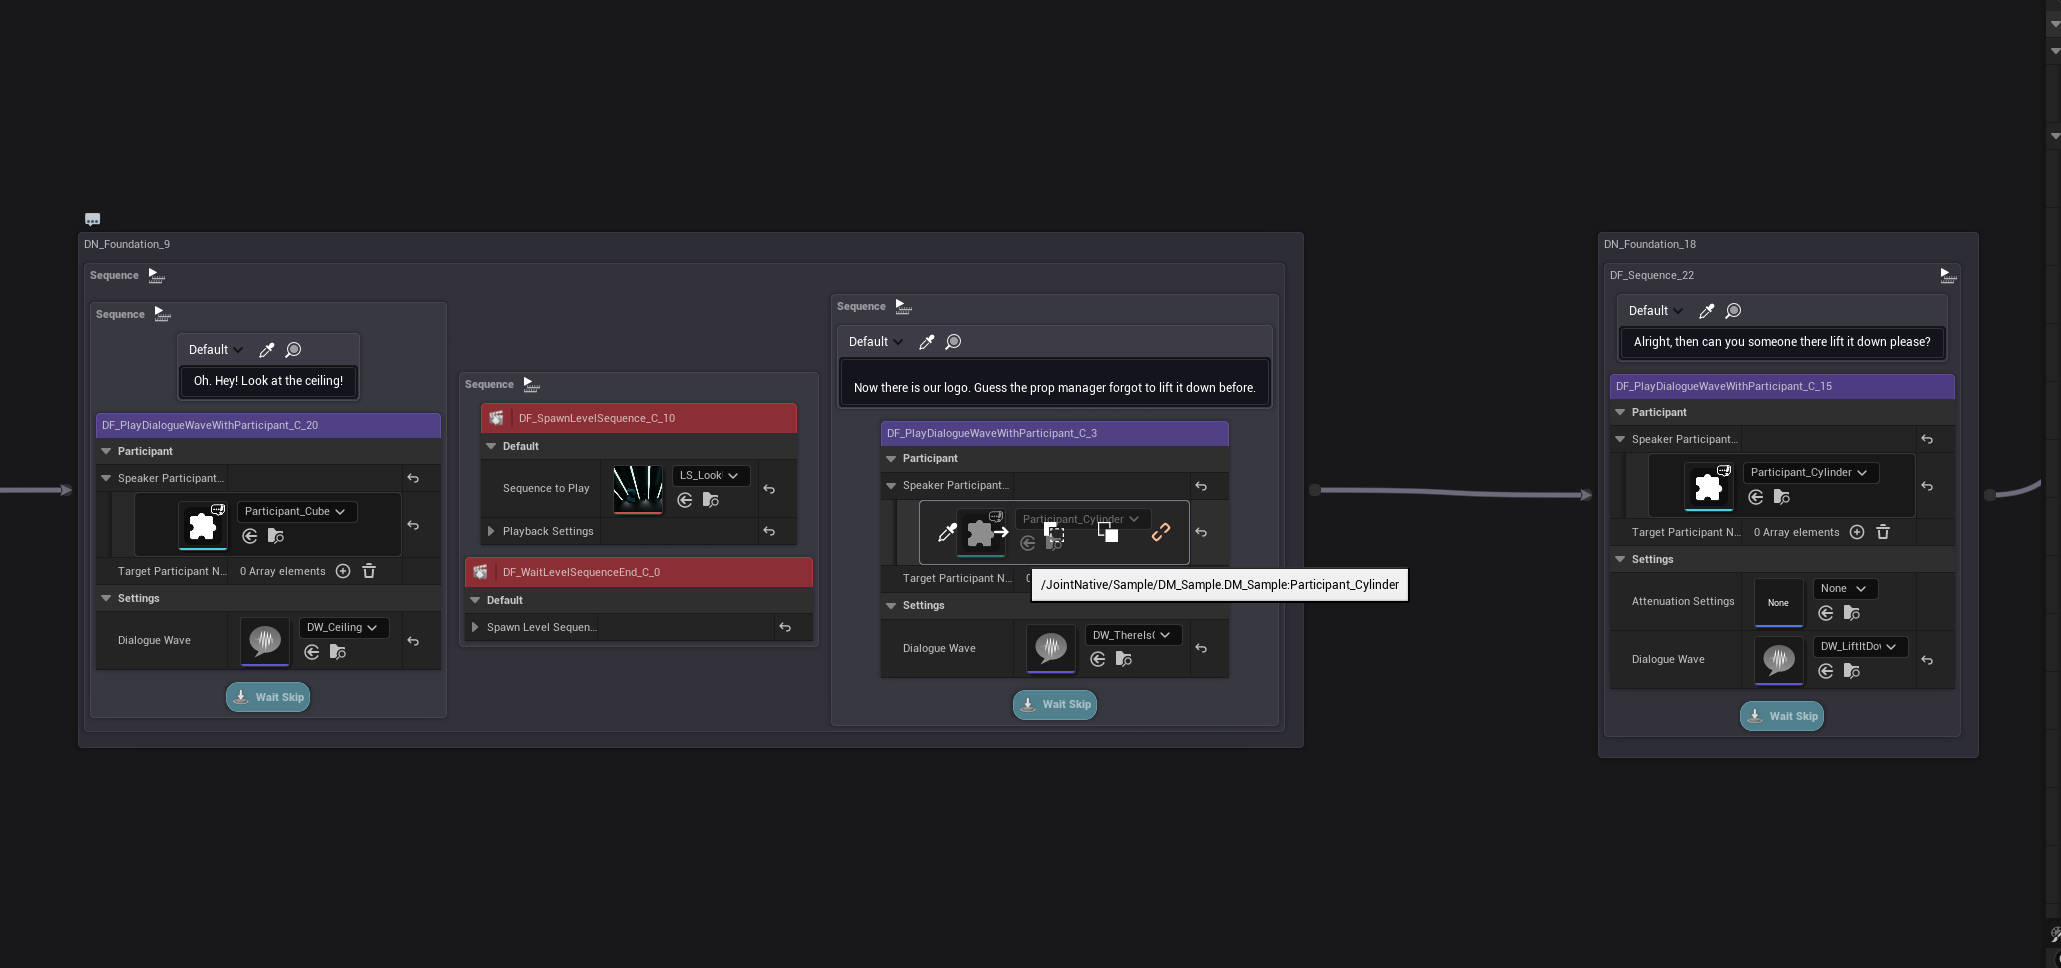Browse to the DW_LiftItDown asset
The height and width of the screenshot is (968, 2061).
1852,671
